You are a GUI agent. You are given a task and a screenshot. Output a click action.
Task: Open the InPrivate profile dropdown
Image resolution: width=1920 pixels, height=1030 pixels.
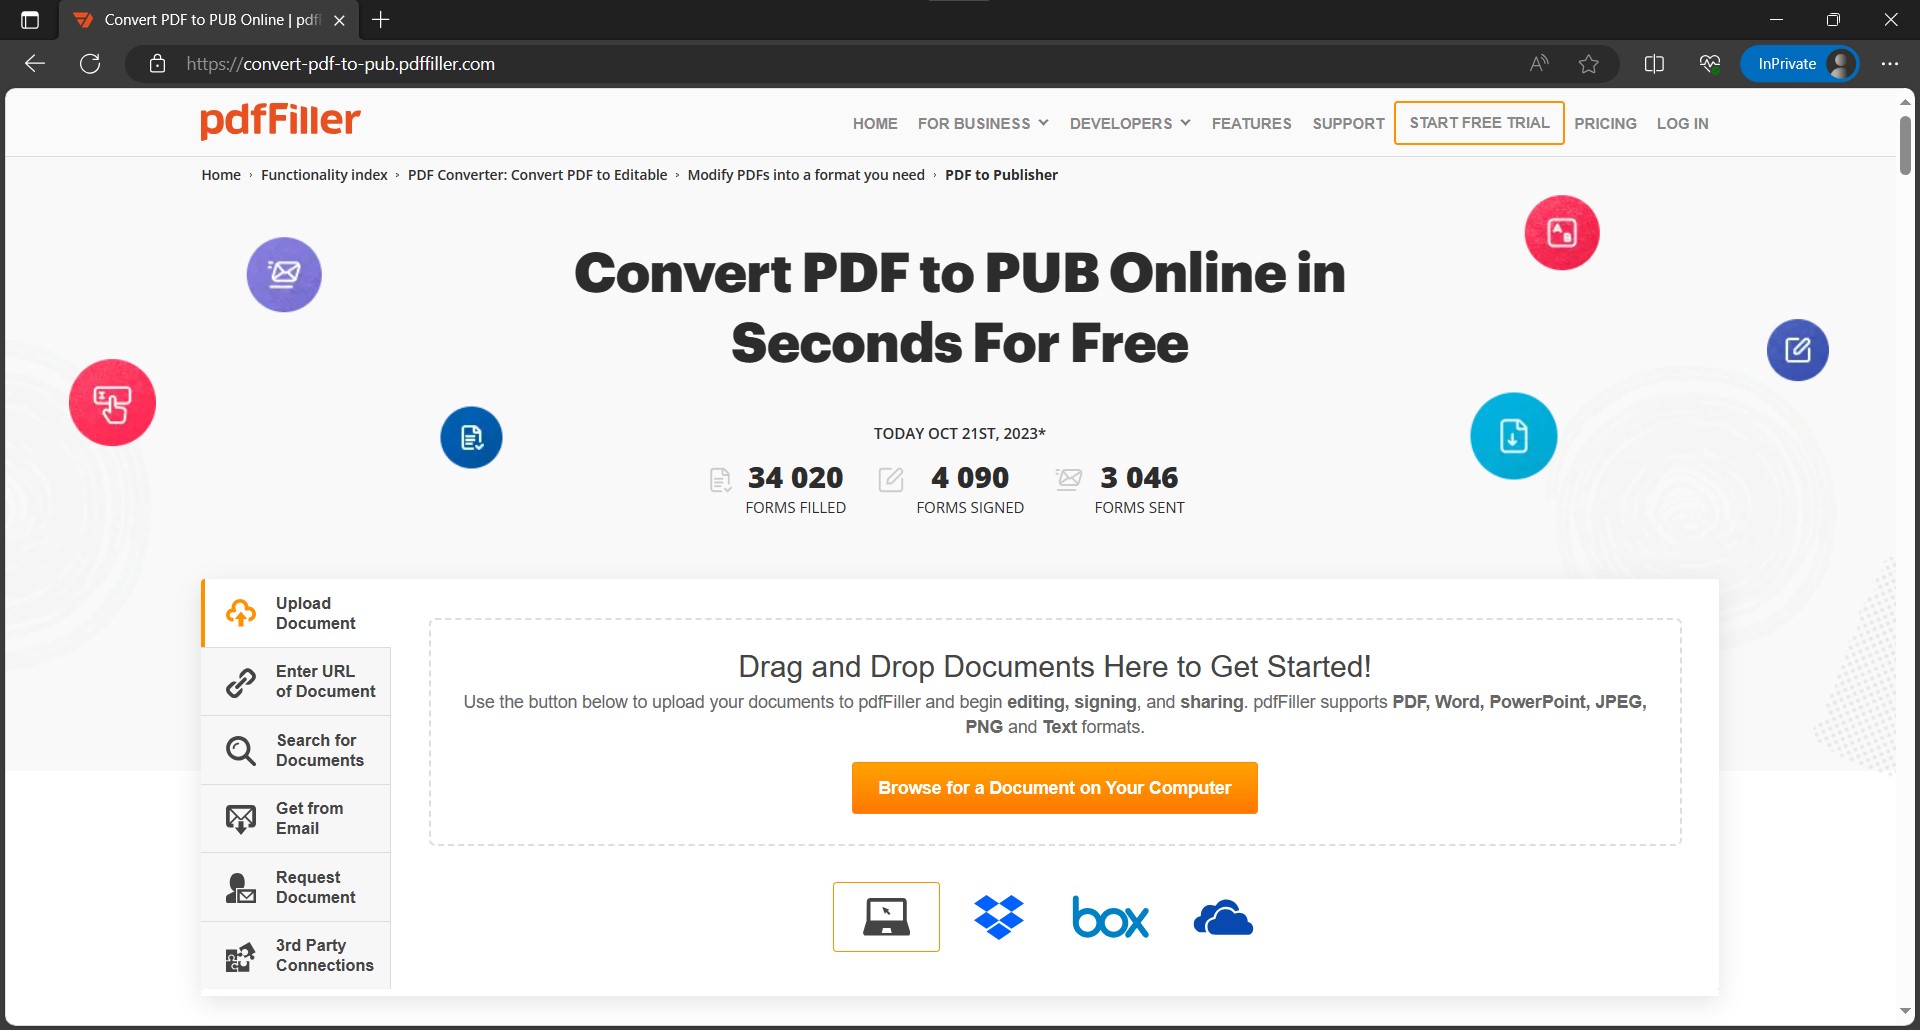tap(1799, 63)
